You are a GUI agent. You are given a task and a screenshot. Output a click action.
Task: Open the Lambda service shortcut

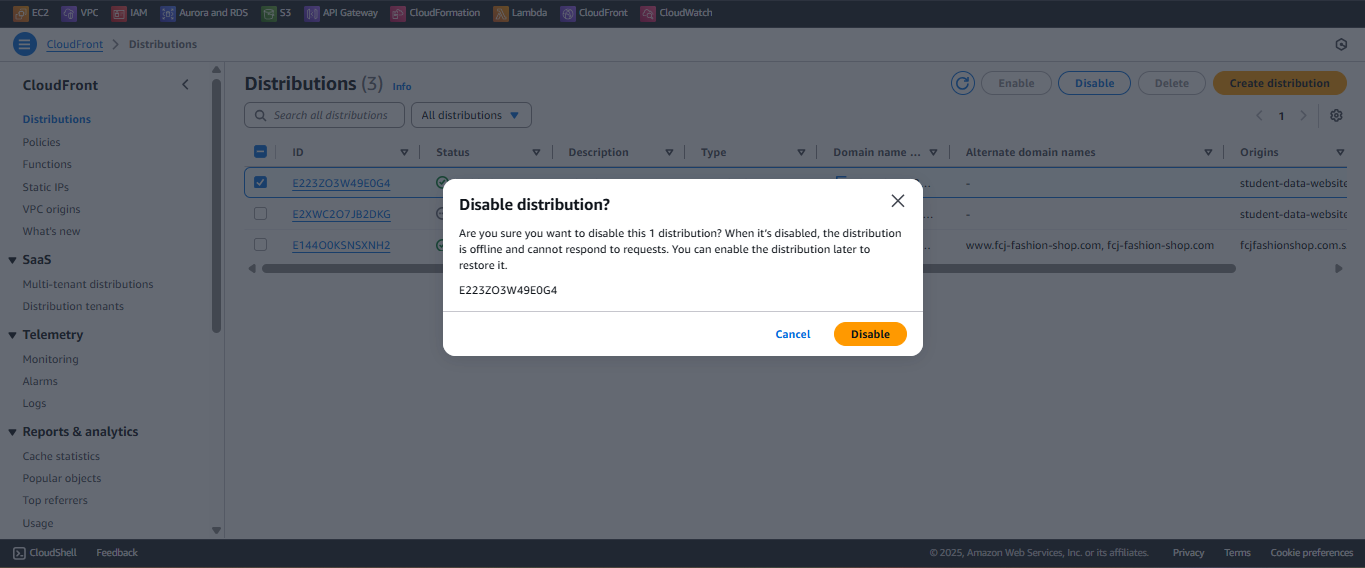tap(520, 13)
